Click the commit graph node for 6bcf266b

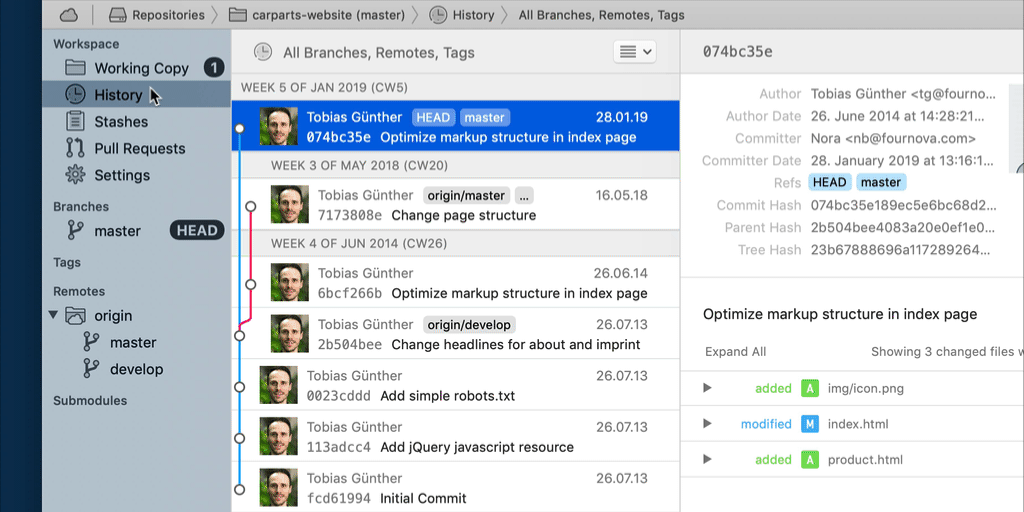tap(250, 284)
